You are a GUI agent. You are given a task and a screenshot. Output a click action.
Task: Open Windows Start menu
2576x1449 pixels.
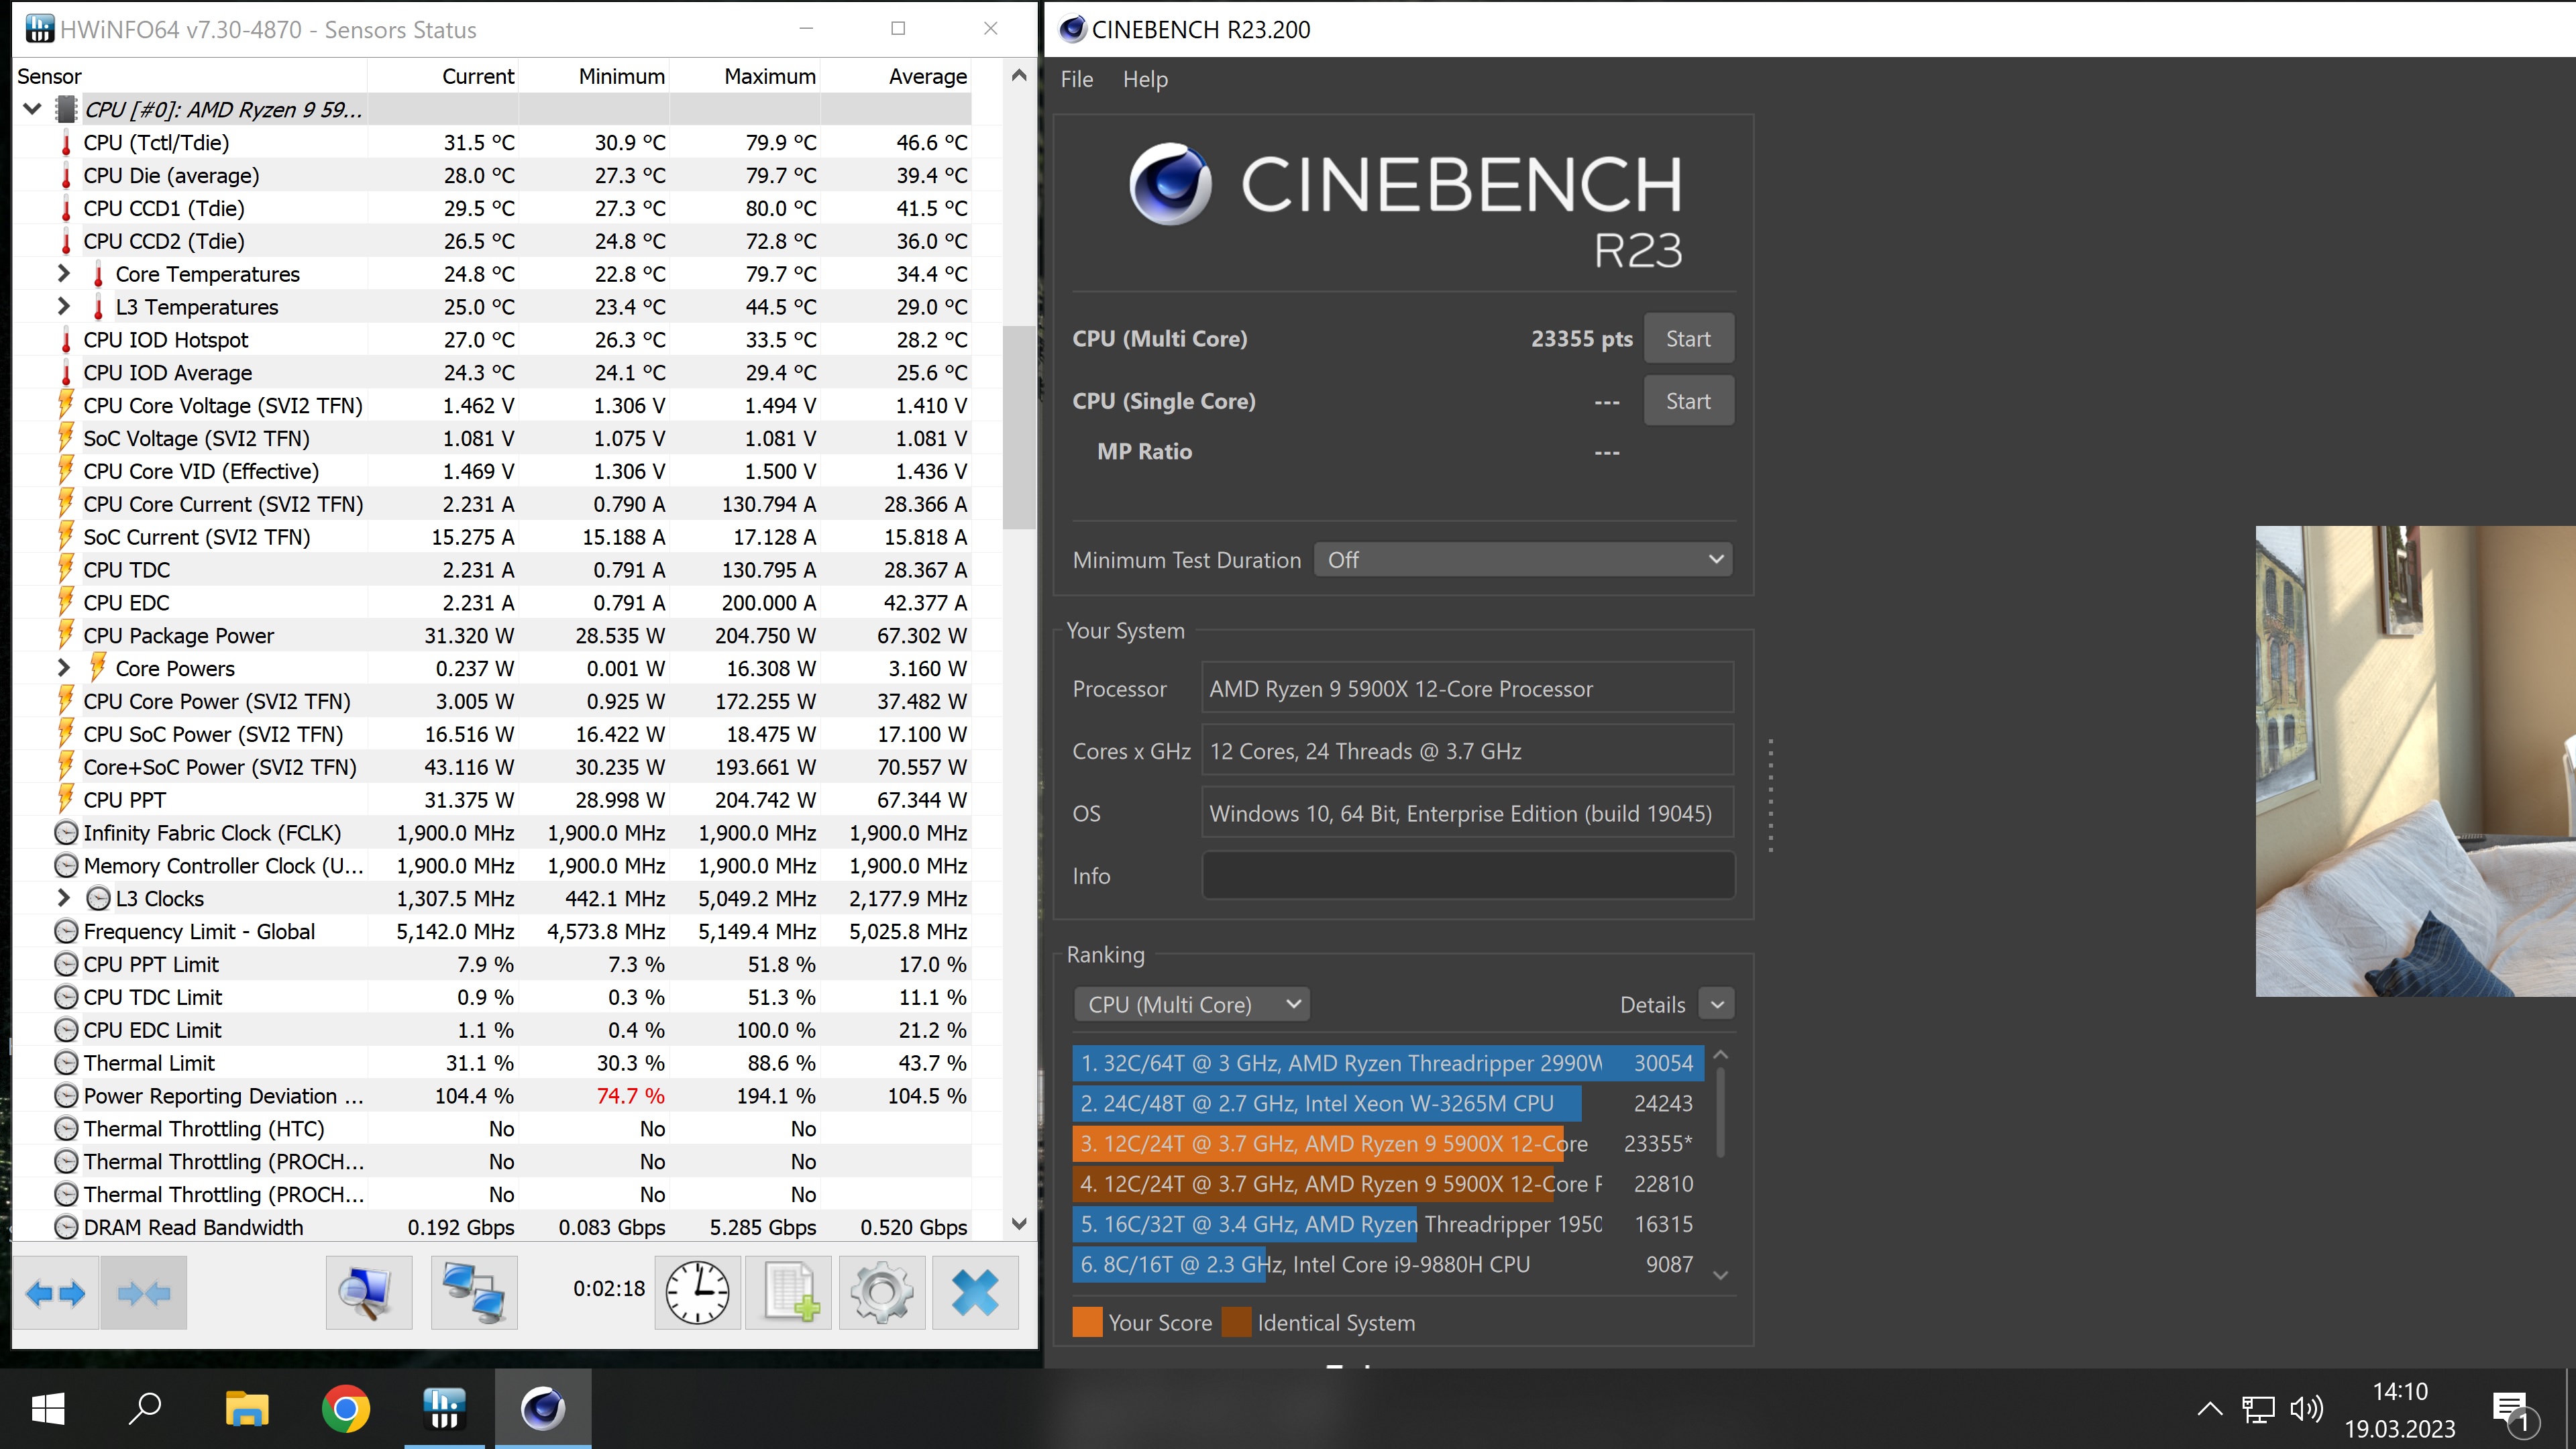click(x=48, y=1409)
